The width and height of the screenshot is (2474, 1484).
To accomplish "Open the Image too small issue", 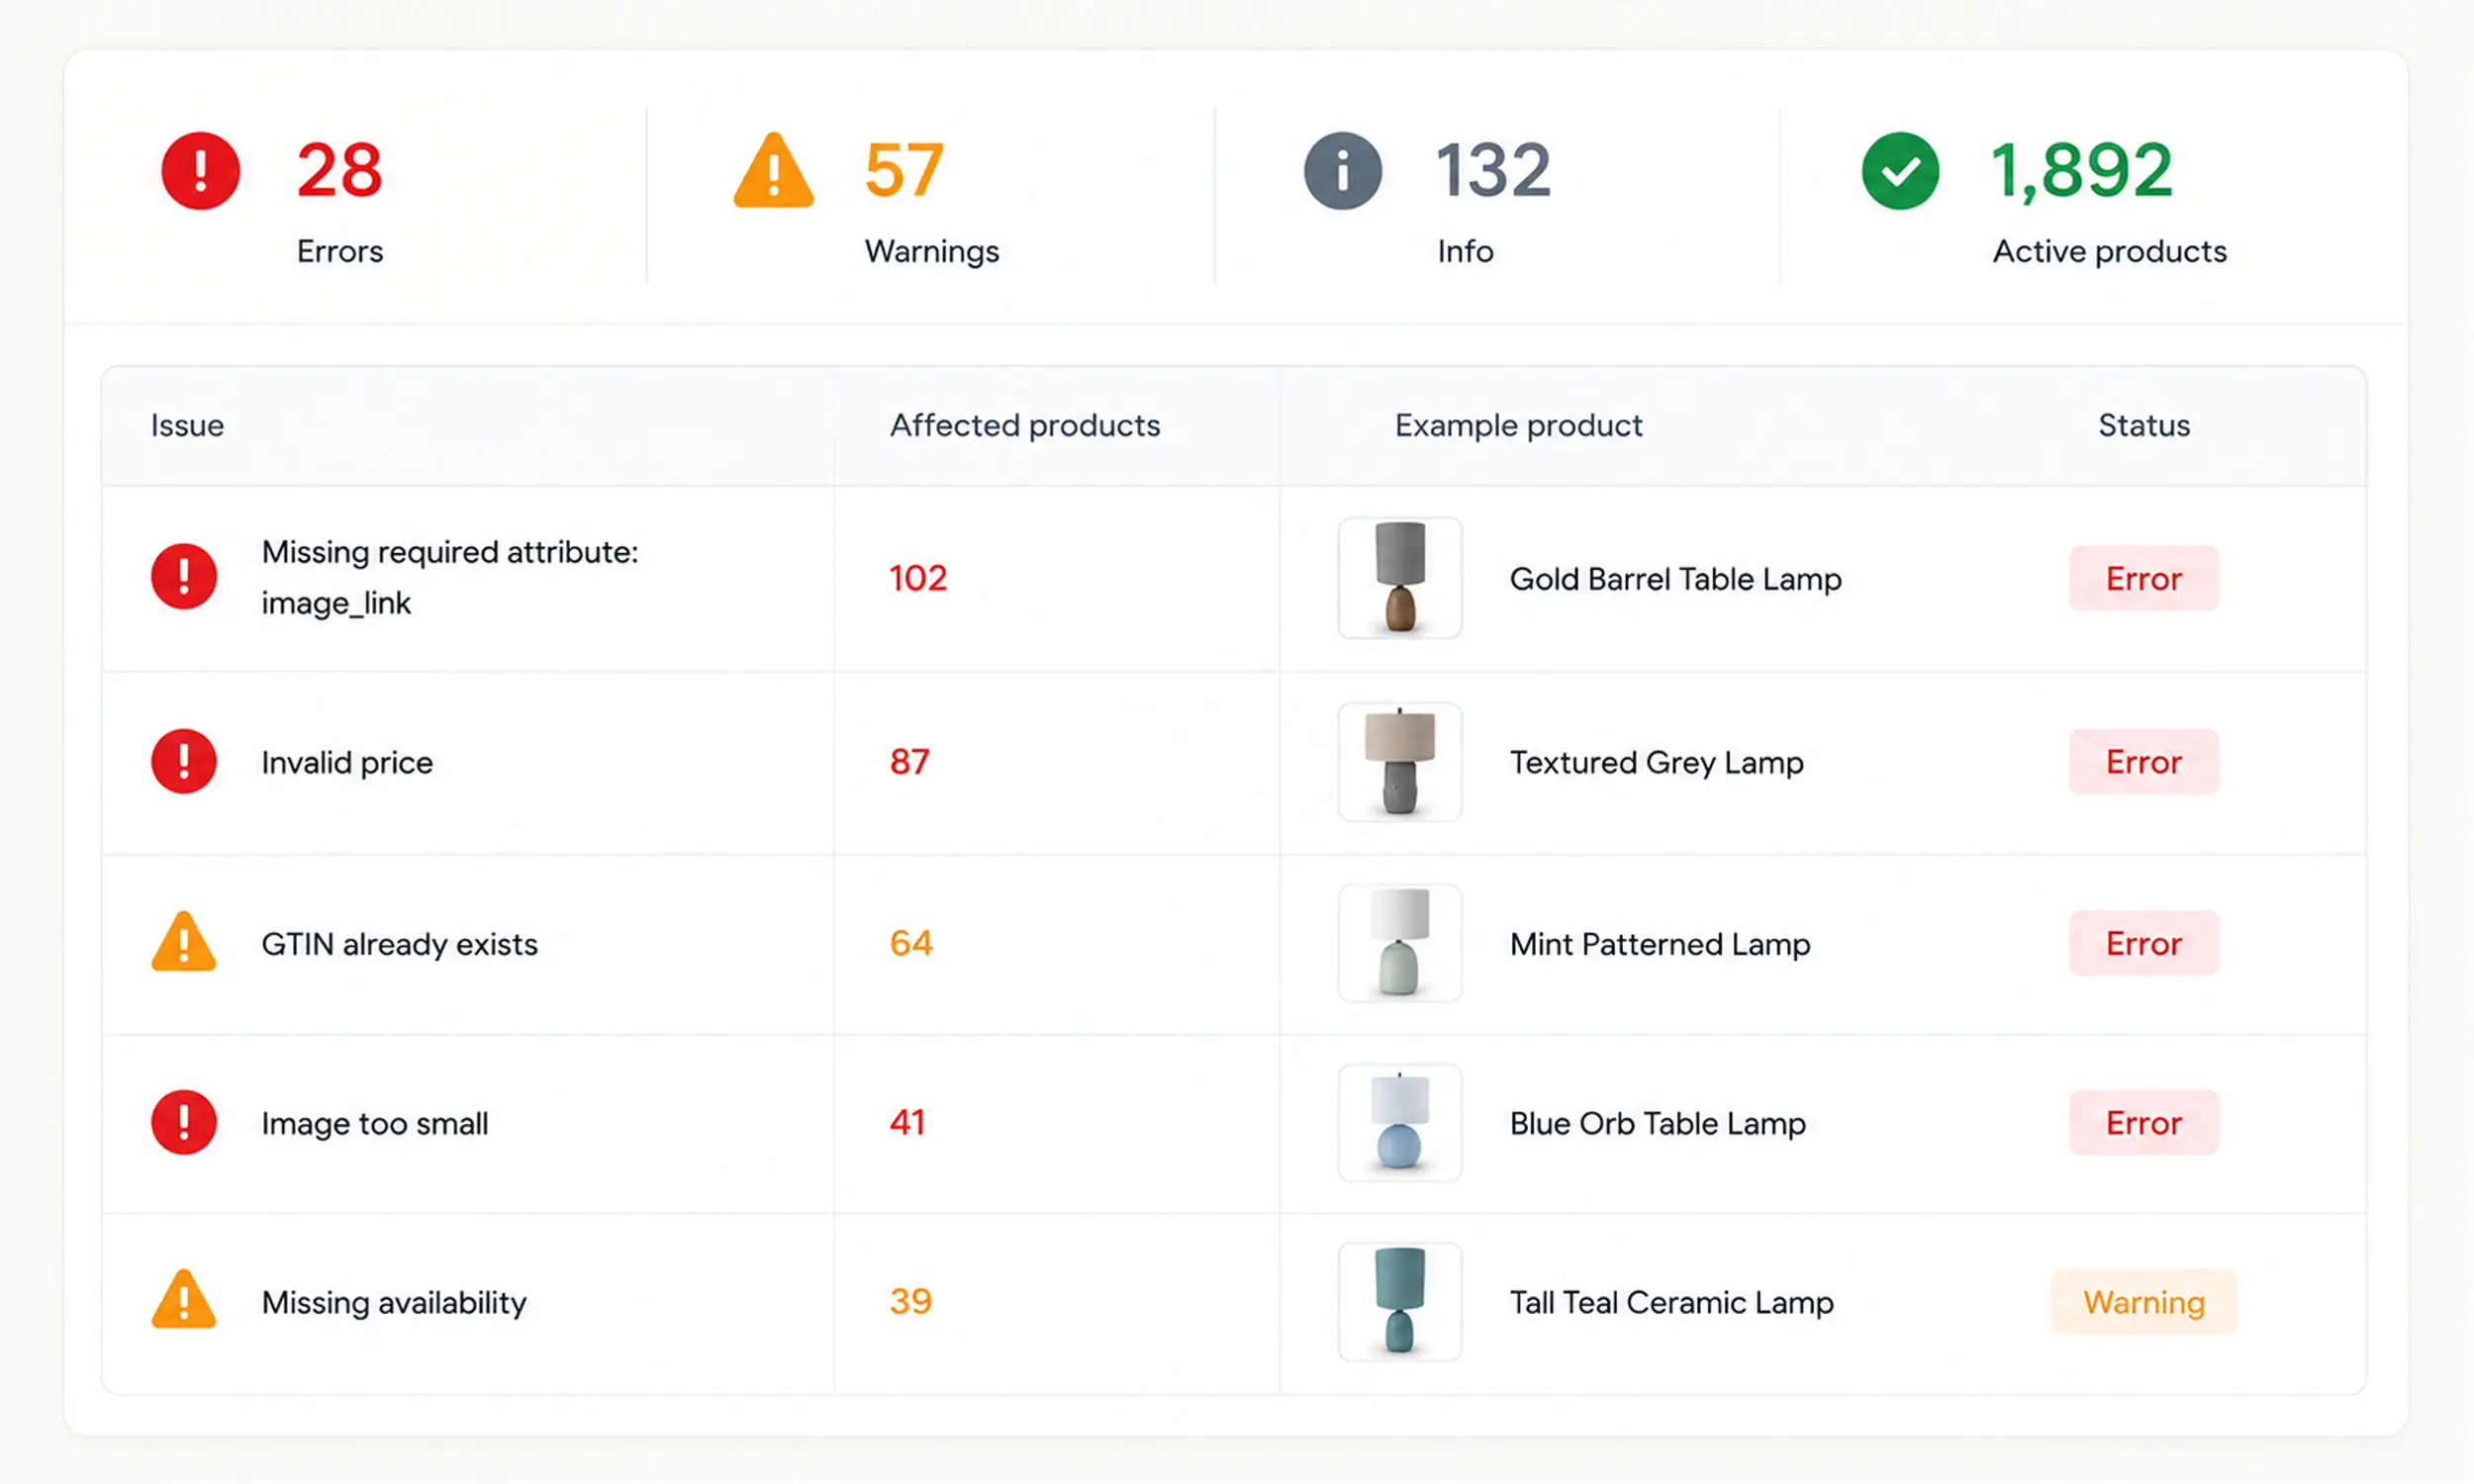I will click(x=375, y=1124).
